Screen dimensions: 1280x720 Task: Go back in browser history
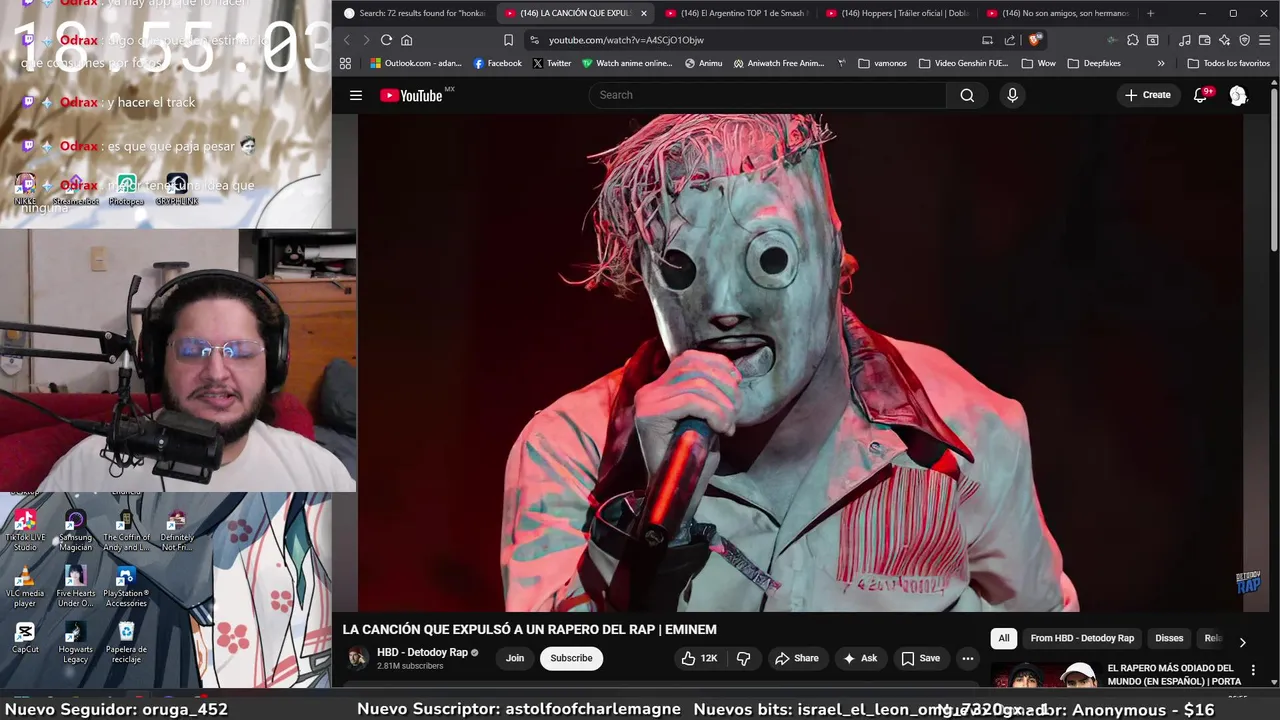[x=347, y=40]
